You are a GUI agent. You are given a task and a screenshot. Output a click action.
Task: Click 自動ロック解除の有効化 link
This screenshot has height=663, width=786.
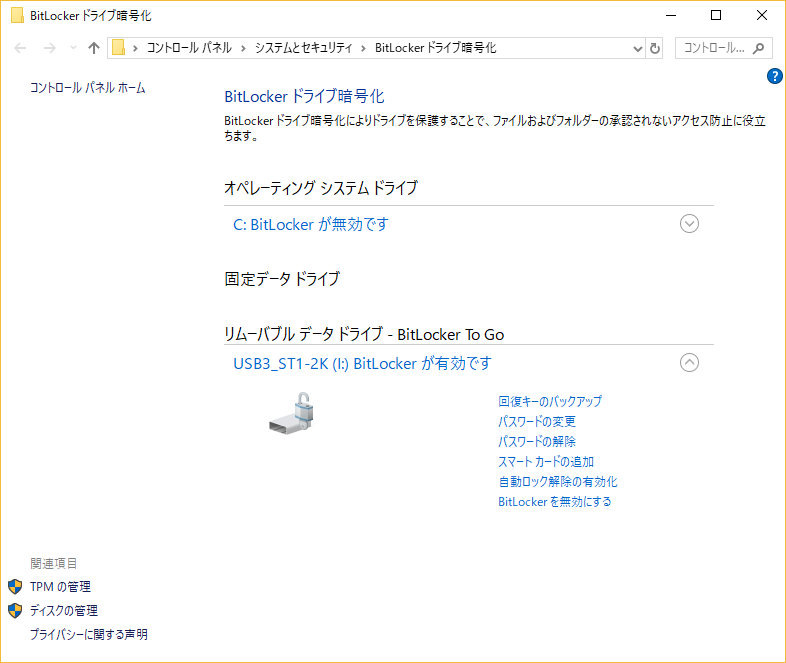tap(558, 482)
